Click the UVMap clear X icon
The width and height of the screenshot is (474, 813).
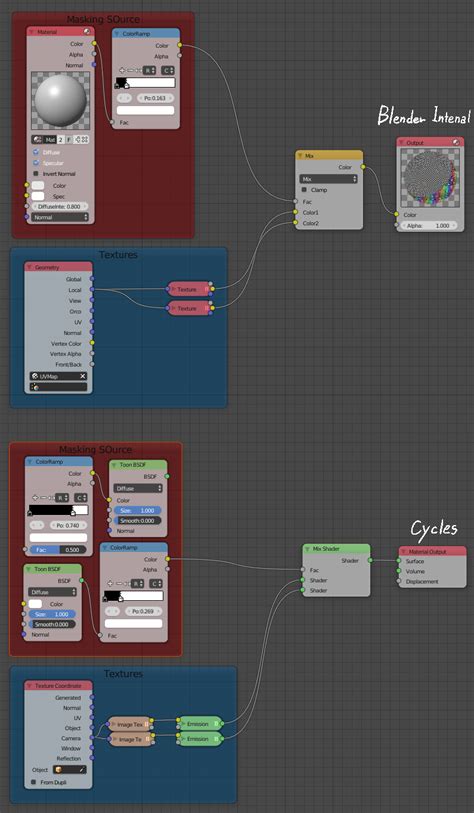pos(82,376)
